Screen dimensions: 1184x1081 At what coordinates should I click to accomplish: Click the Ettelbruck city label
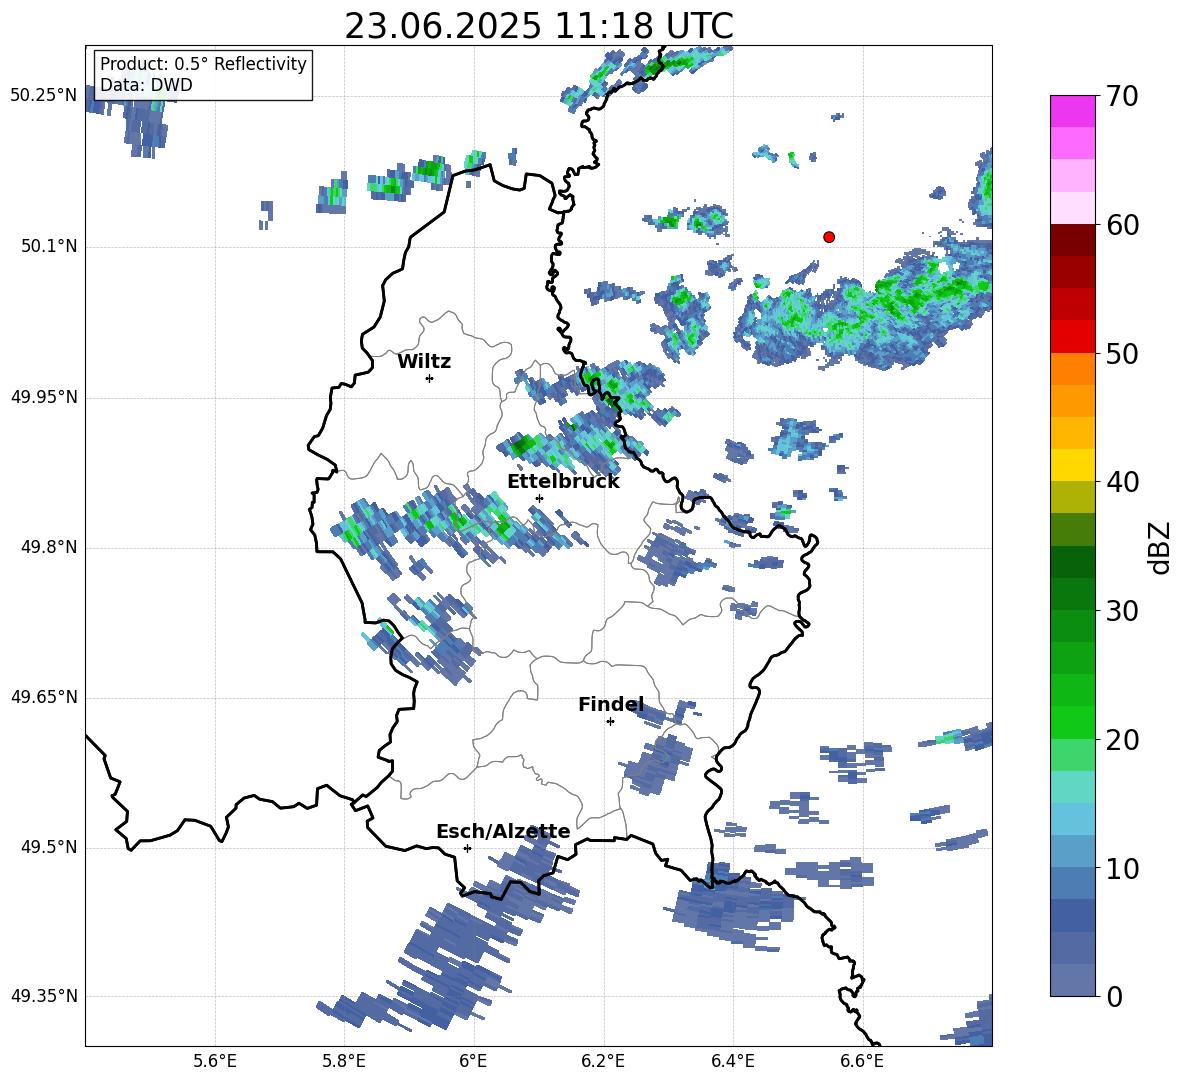pyautogui.click(x=563, y=482)
